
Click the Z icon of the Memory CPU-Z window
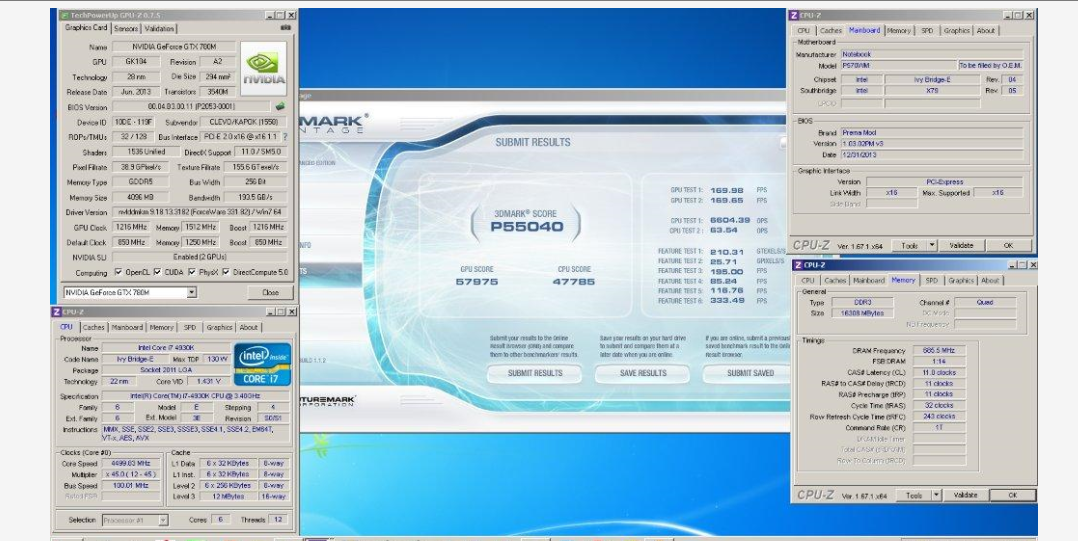pos(798,265)
